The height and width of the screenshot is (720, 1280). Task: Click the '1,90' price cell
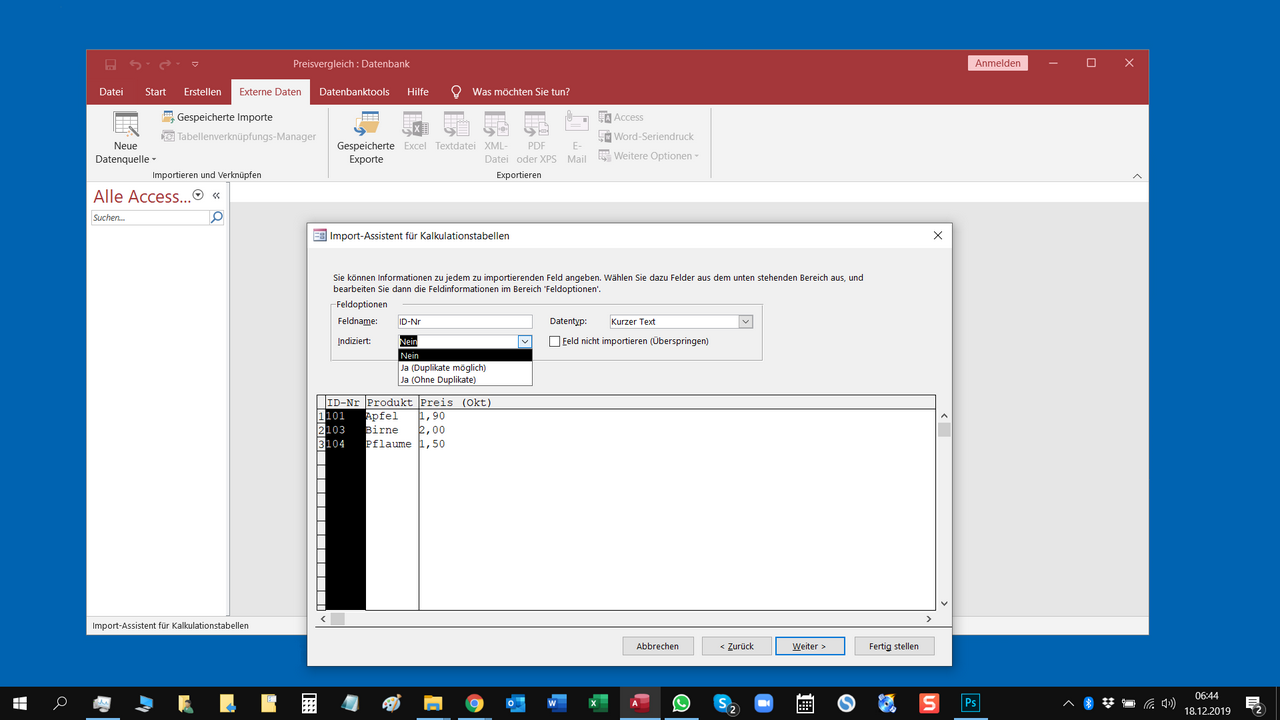pyautogui.click(x=432, y=416)
